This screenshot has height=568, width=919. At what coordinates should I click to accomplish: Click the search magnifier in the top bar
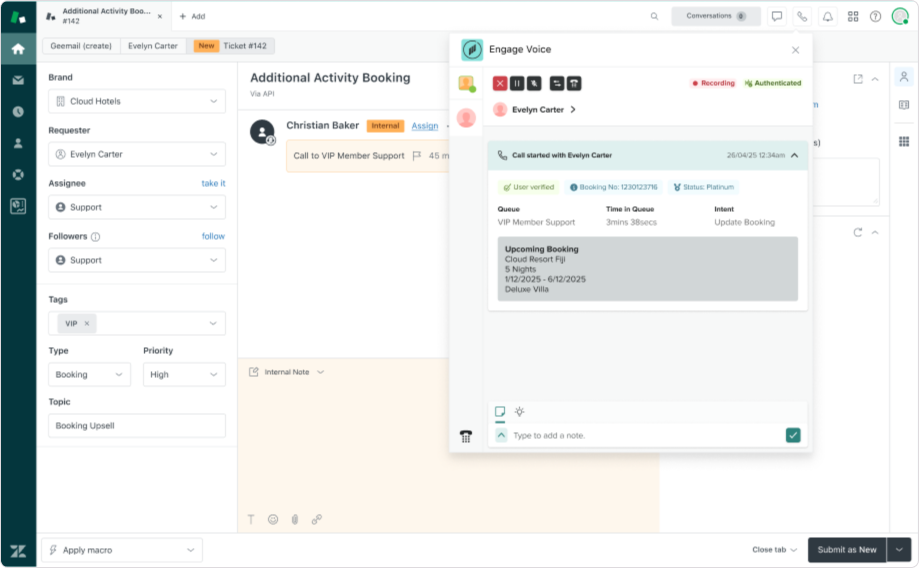654,16
